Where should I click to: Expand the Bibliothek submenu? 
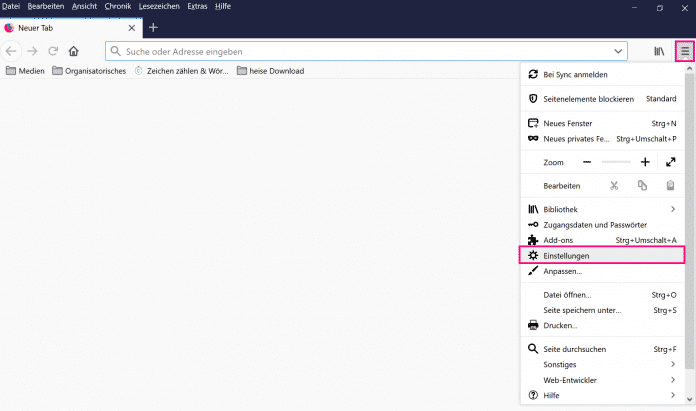tap(600, 209)
